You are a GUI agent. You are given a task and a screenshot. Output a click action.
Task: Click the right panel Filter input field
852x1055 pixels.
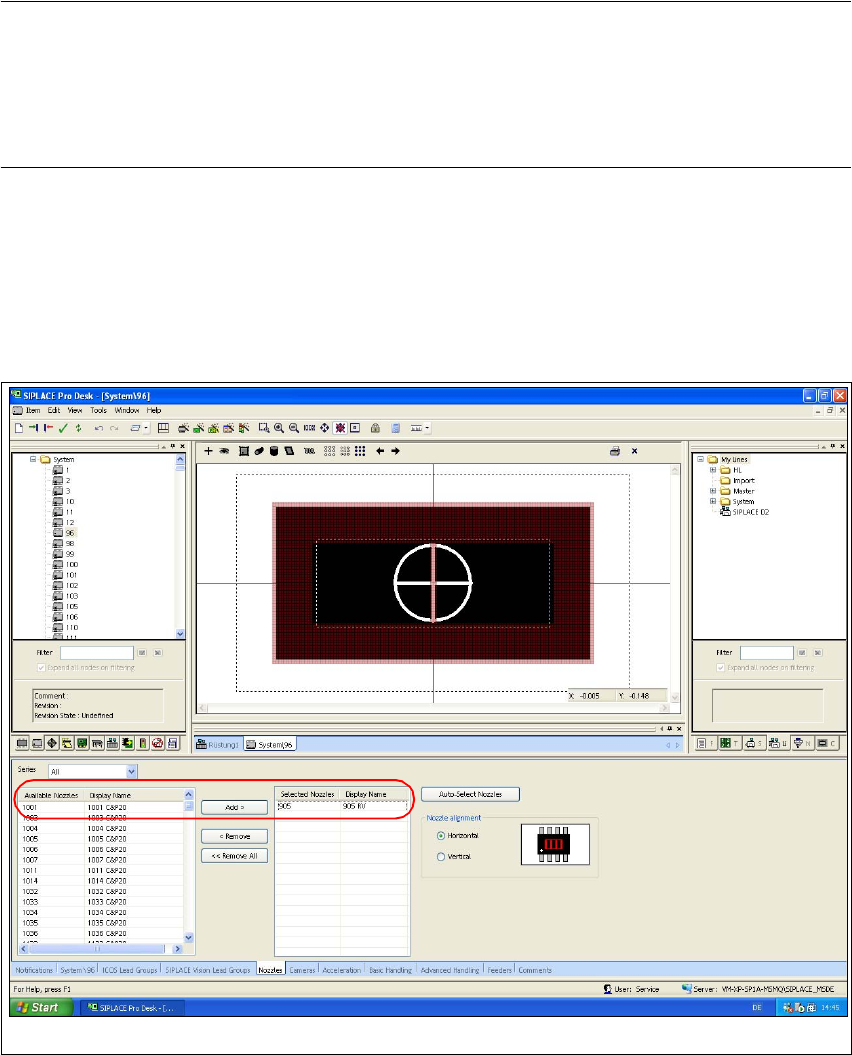tap(767, 653)
